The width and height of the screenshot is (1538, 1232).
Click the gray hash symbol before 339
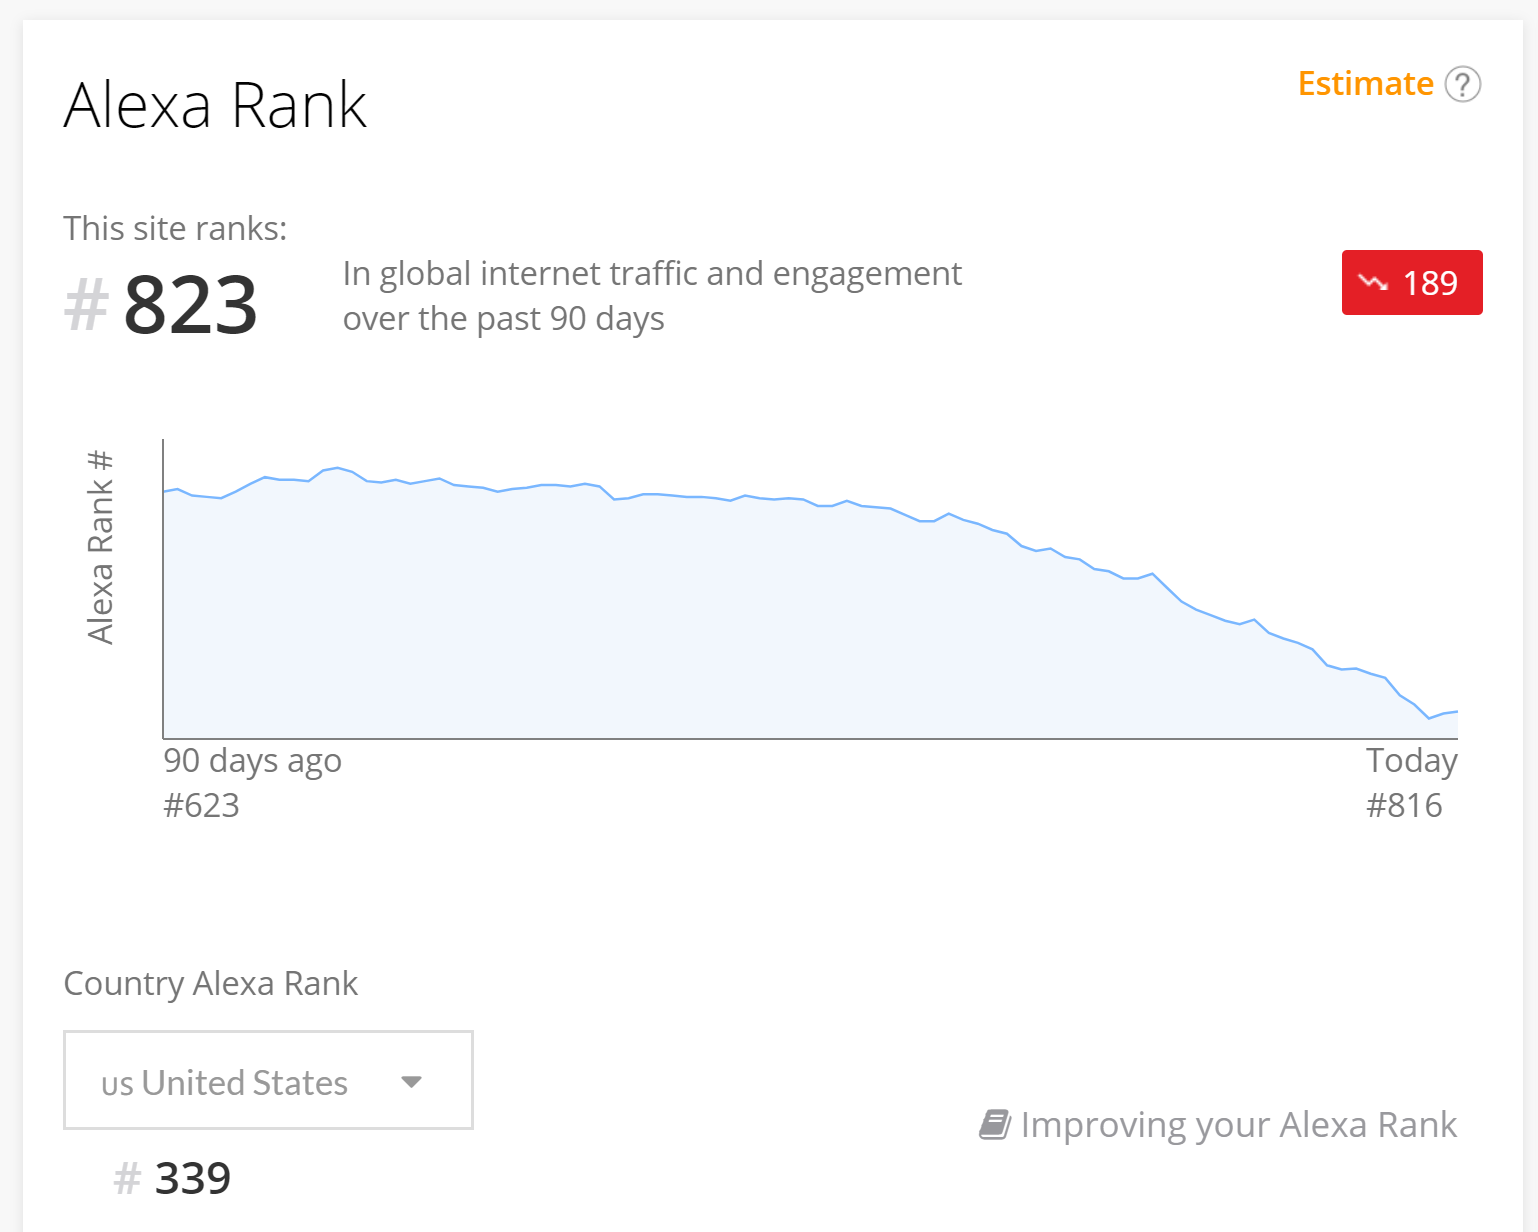(127, 1178)
